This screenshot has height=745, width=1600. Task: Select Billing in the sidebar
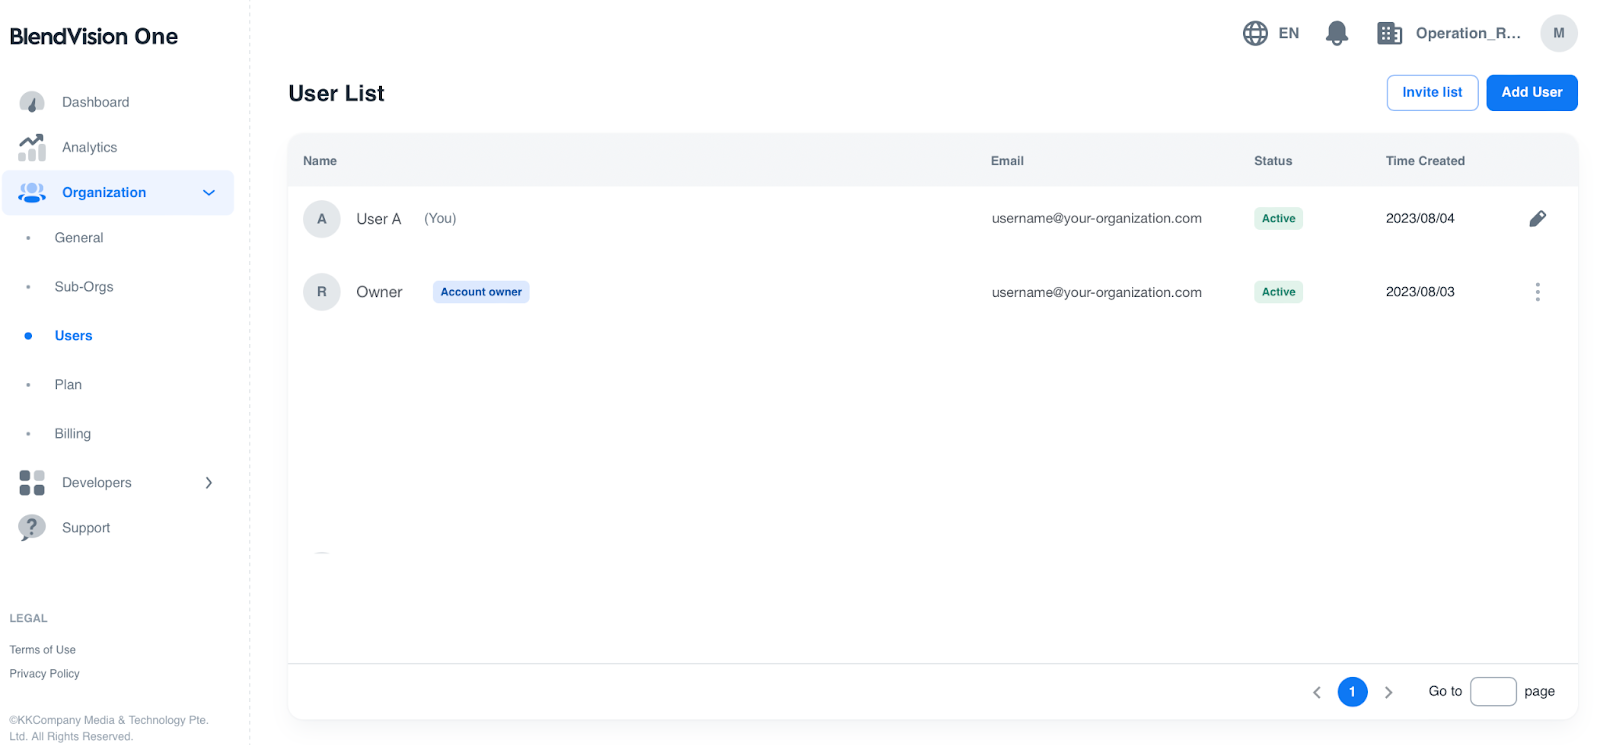[x=72, y=434]
